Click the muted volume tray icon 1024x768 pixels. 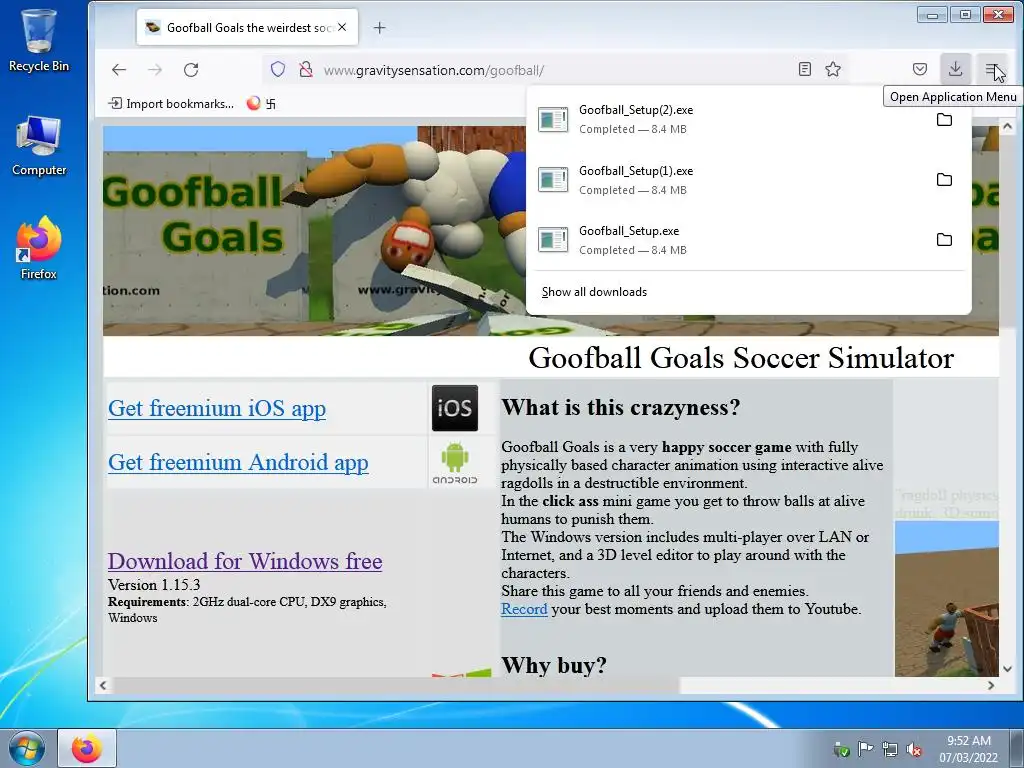click(914, 750)
